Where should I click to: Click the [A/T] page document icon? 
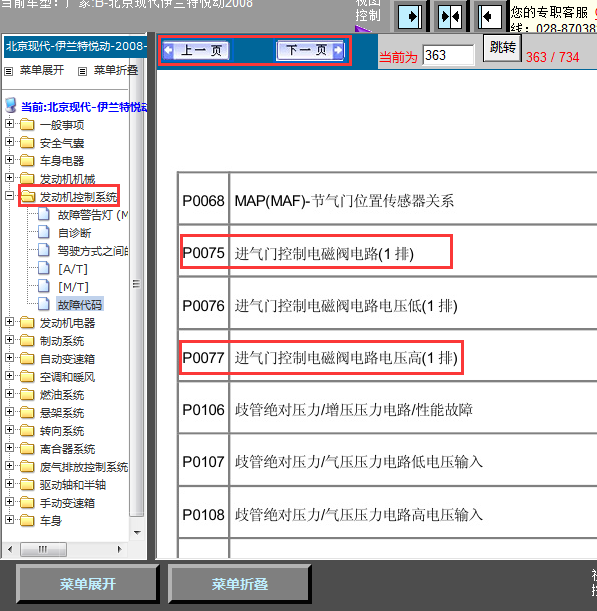(44, 268)
